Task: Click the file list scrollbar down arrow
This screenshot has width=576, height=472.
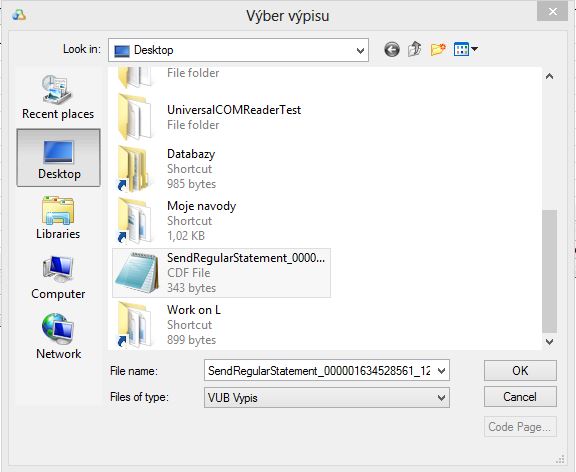Action: tap(550, 342)
